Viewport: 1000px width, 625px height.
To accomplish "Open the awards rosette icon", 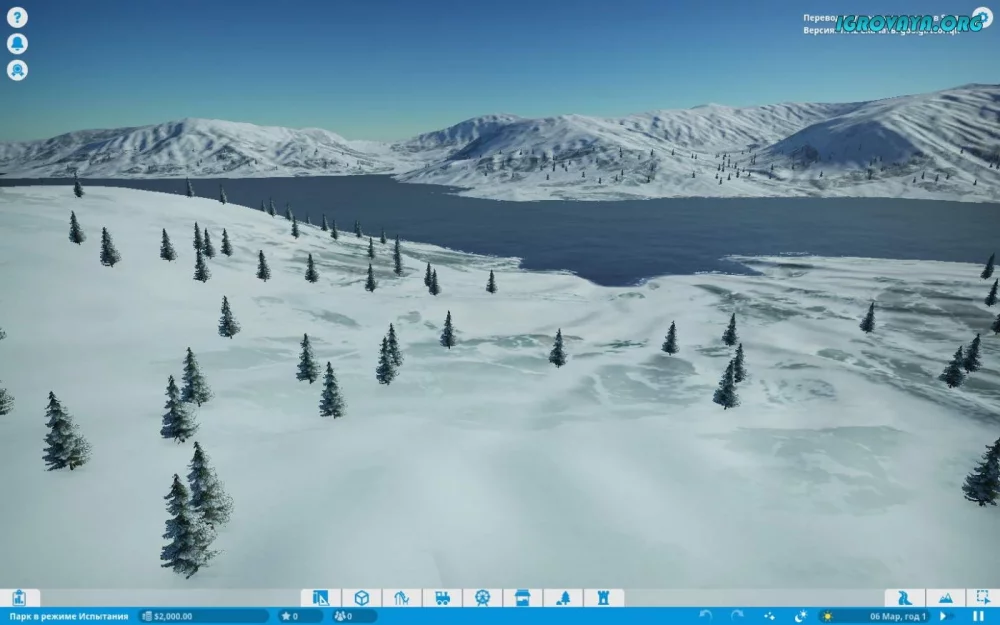I will click(17, 70).
